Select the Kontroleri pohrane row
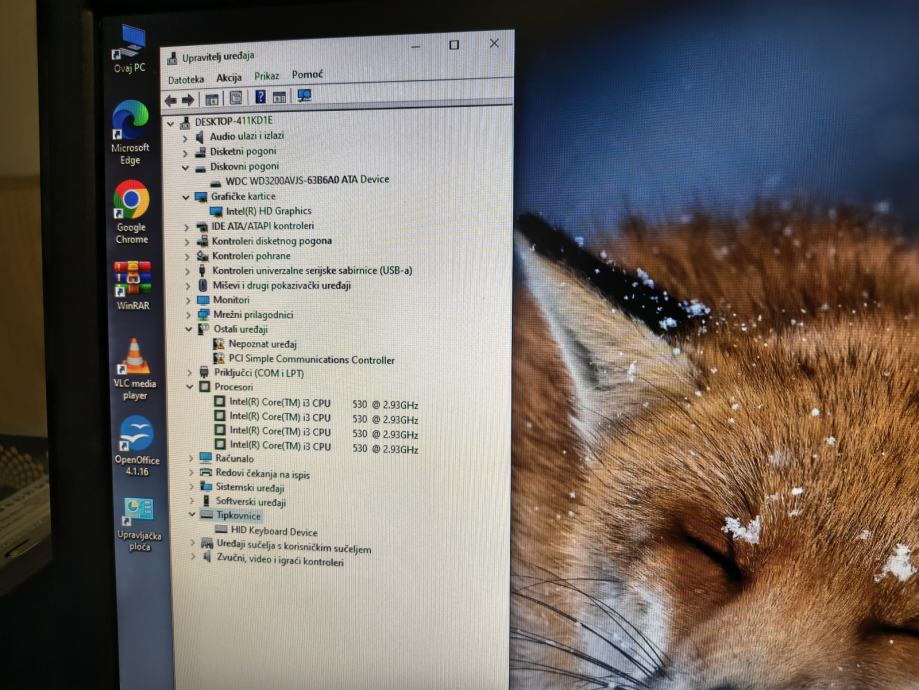The height and width of the screenshot is (690, 919). [x=251, y=256]
